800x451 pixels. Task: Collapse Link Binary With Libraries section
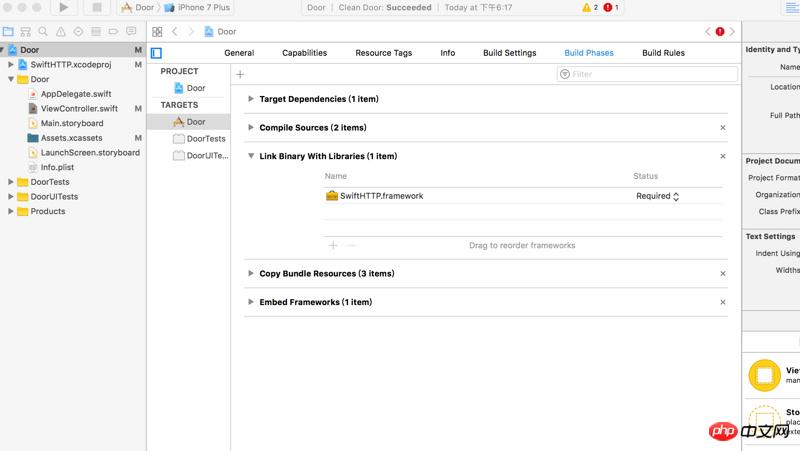pos(251,156)
